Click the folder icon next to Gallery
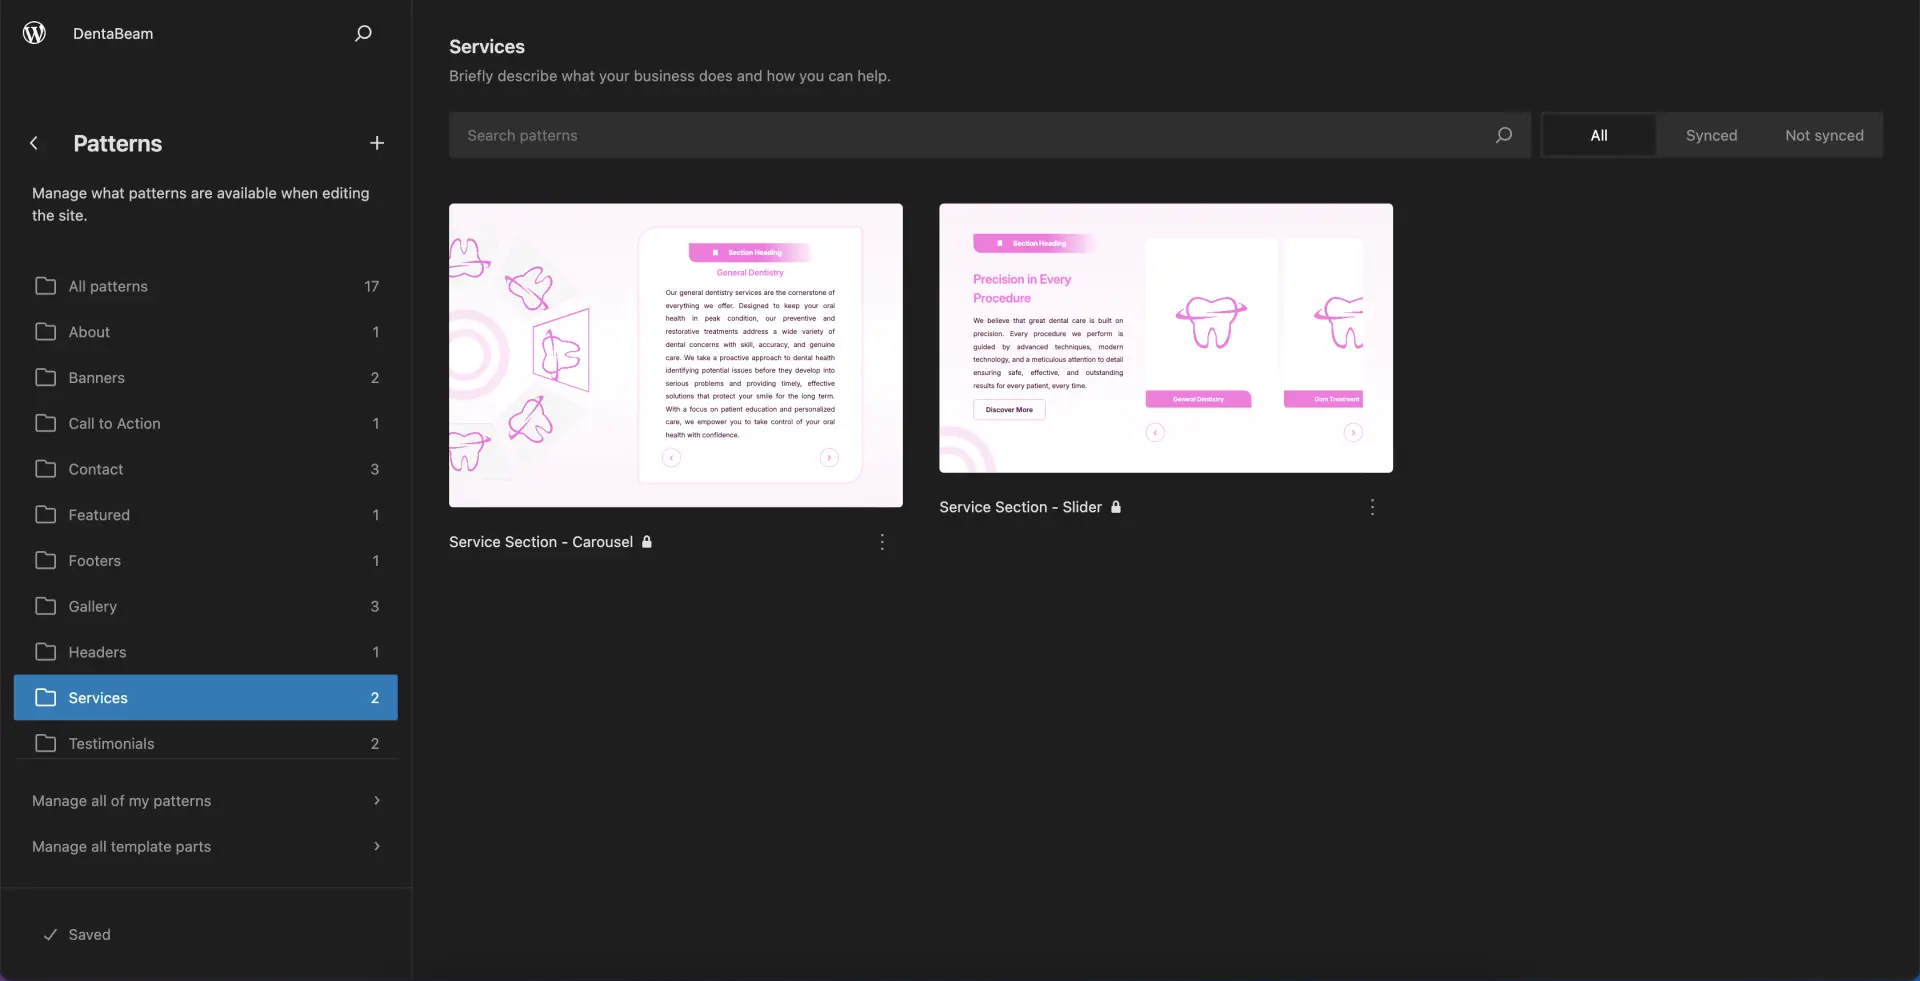1920x981 pixels. click(45, 606)
